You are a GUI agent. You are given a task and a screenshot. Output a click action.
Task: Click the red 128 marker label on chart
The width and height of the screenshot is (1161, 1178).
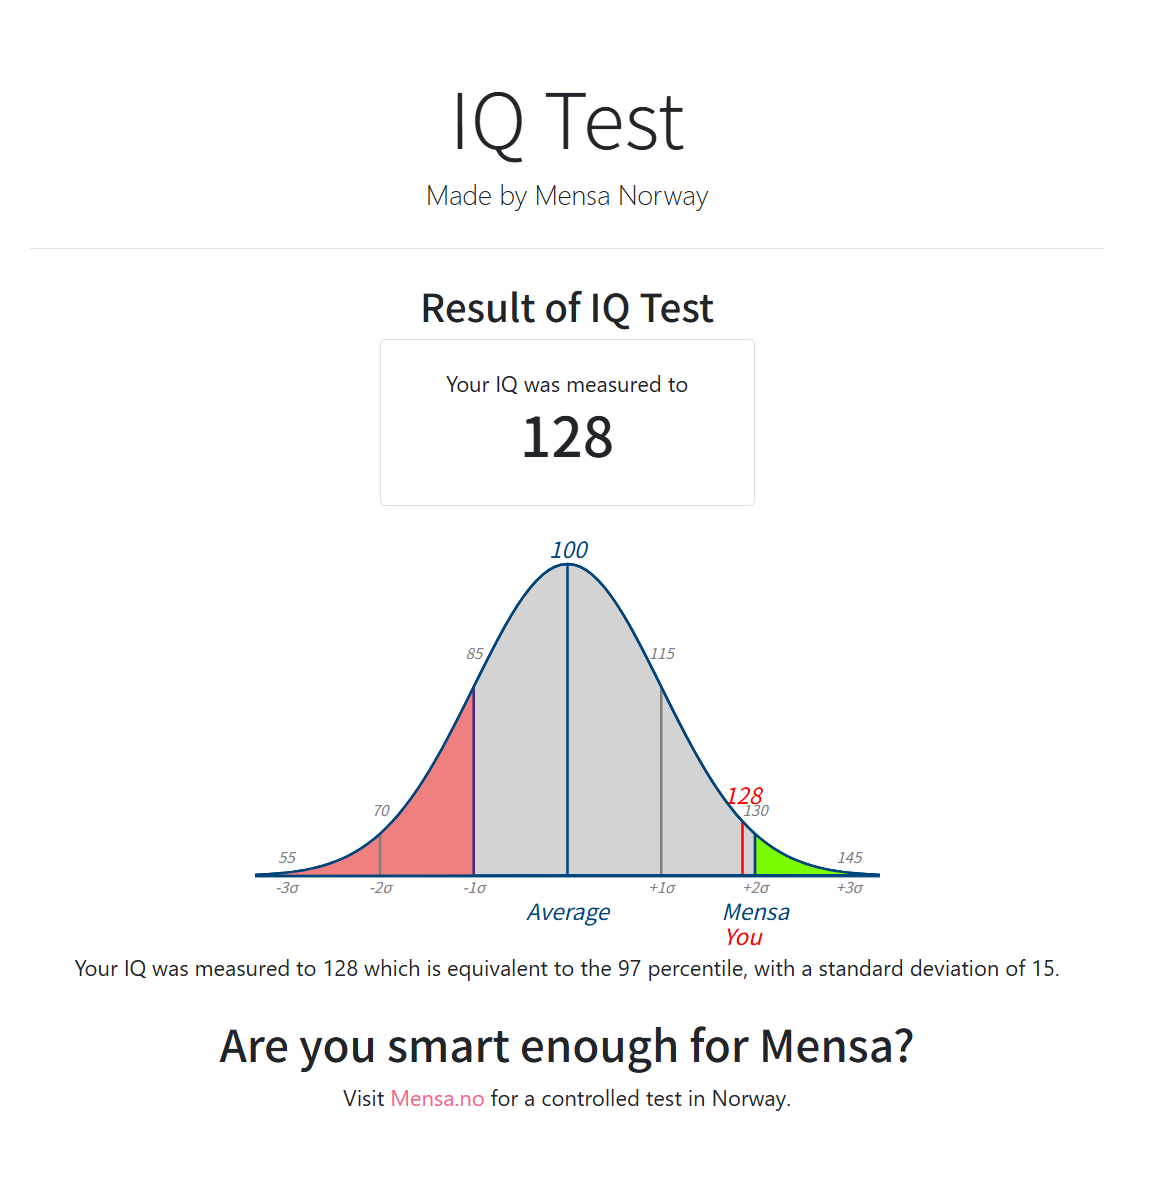(x=744, y=795)
